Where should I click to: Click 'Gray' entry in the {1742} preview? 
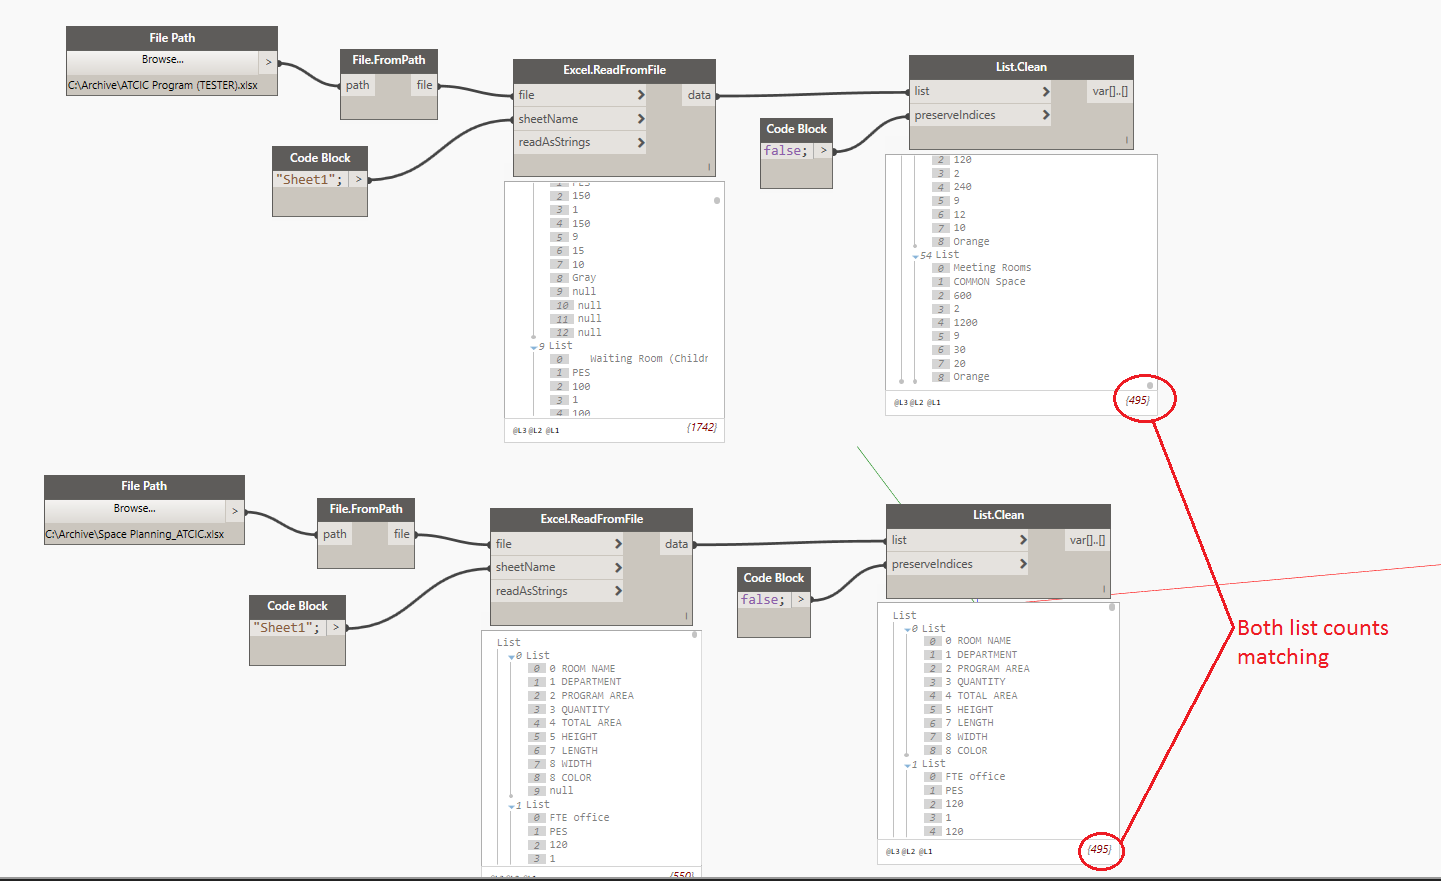click(584, 278)
